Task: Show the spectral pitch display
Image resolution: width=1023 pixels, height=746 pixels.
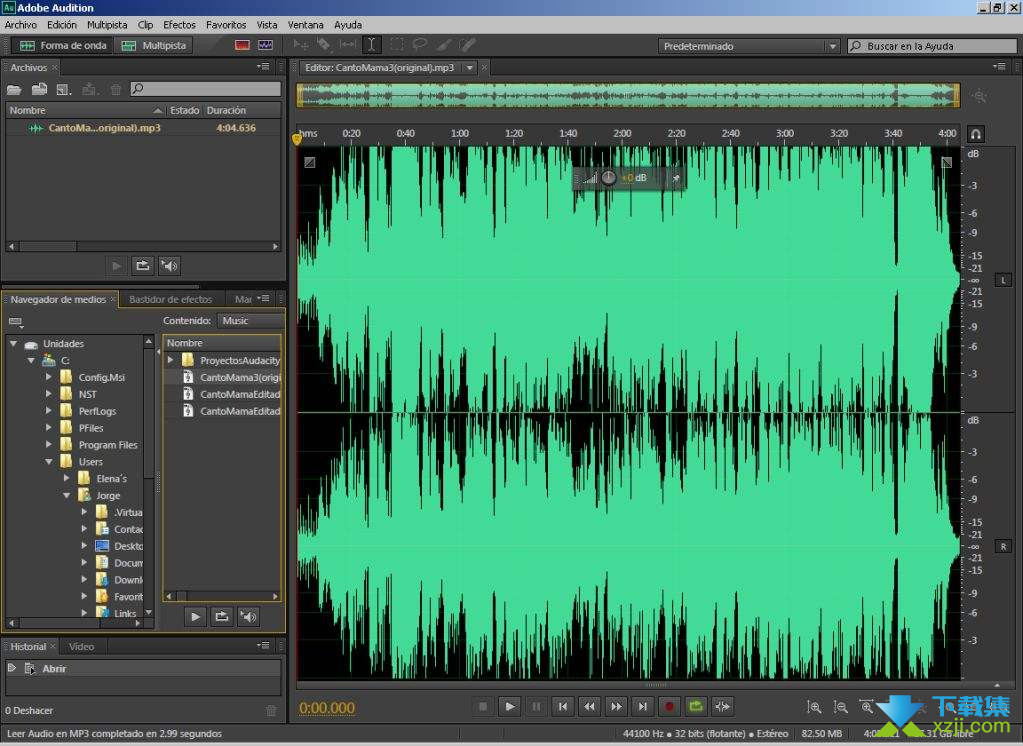Action: (x=266, y=45)
